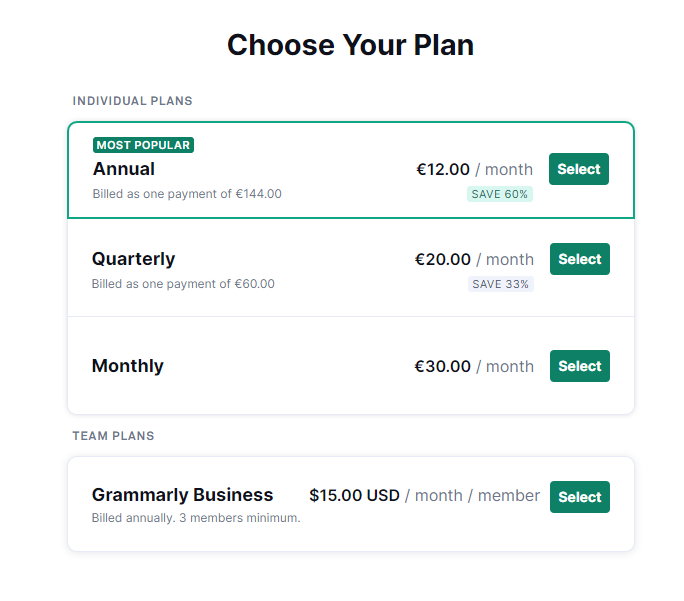The image size is (684, 601).
Task: Click the 'Billed as one payment of €144.00' note
Action: tap(187, 194)
